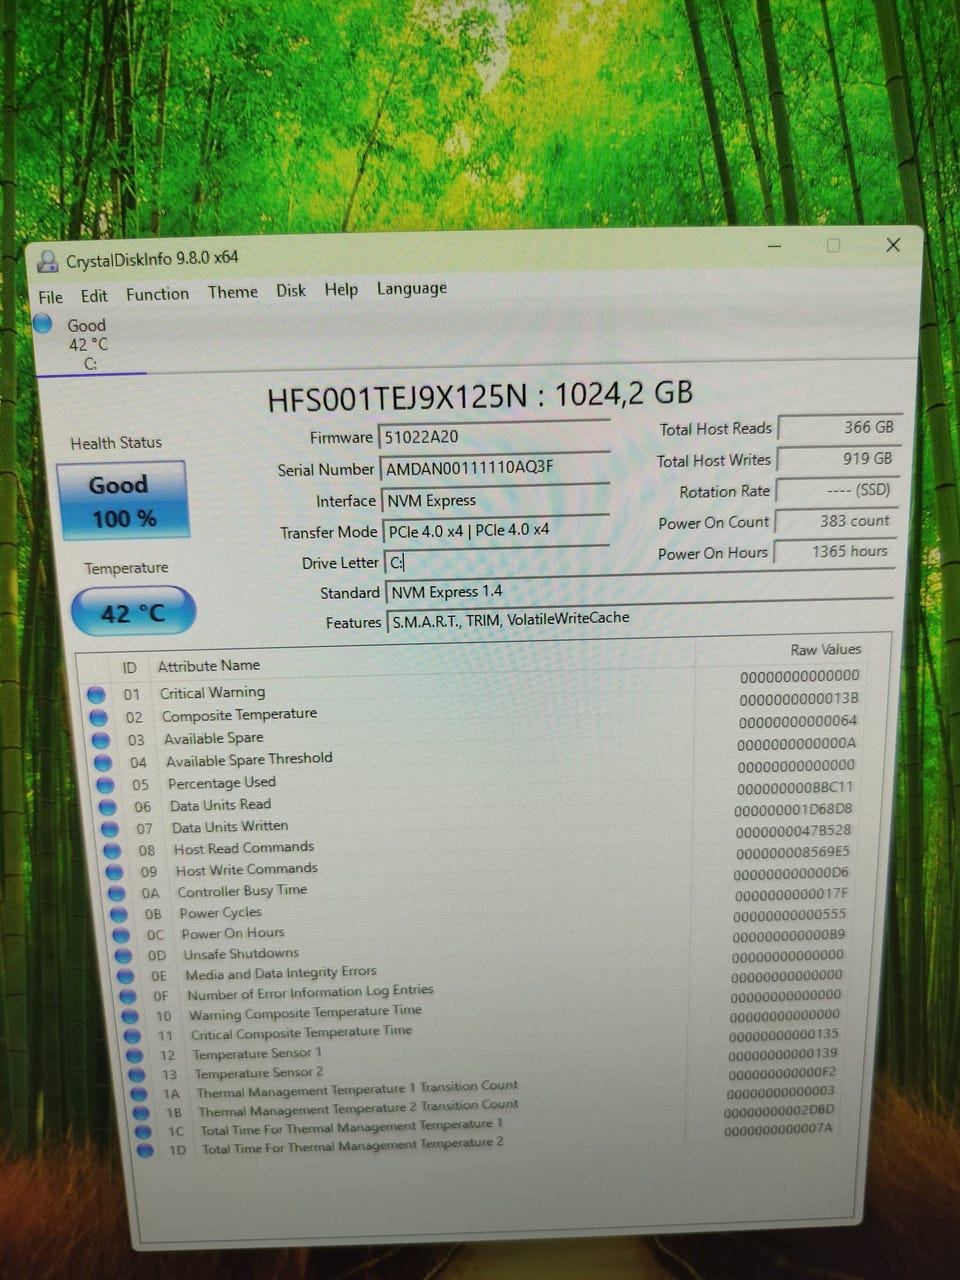Click the CrystalDiskInfo title bar icon
Image resolution: width=960 pixels, height=1280 pixels.
tap(47, 262)
